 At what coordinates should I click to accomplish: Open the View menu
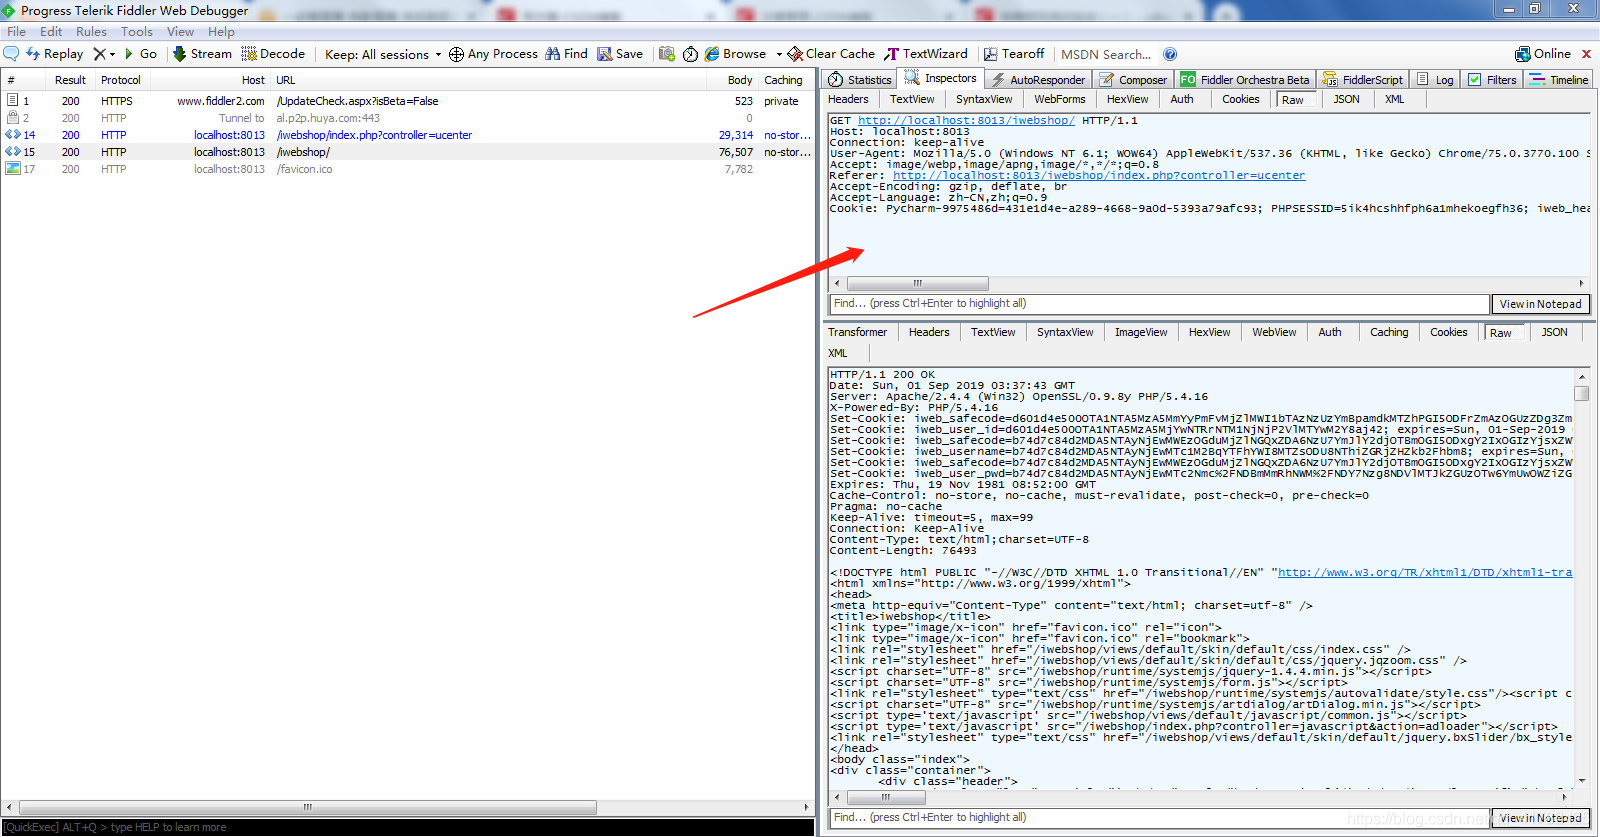coord(180,32)
